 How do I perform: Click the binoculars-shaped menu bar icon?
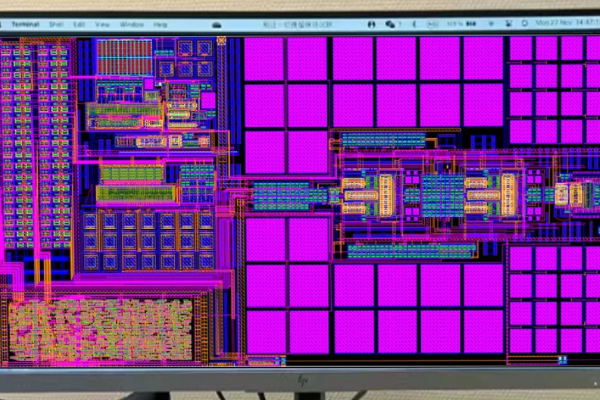[x=371, y=24]
